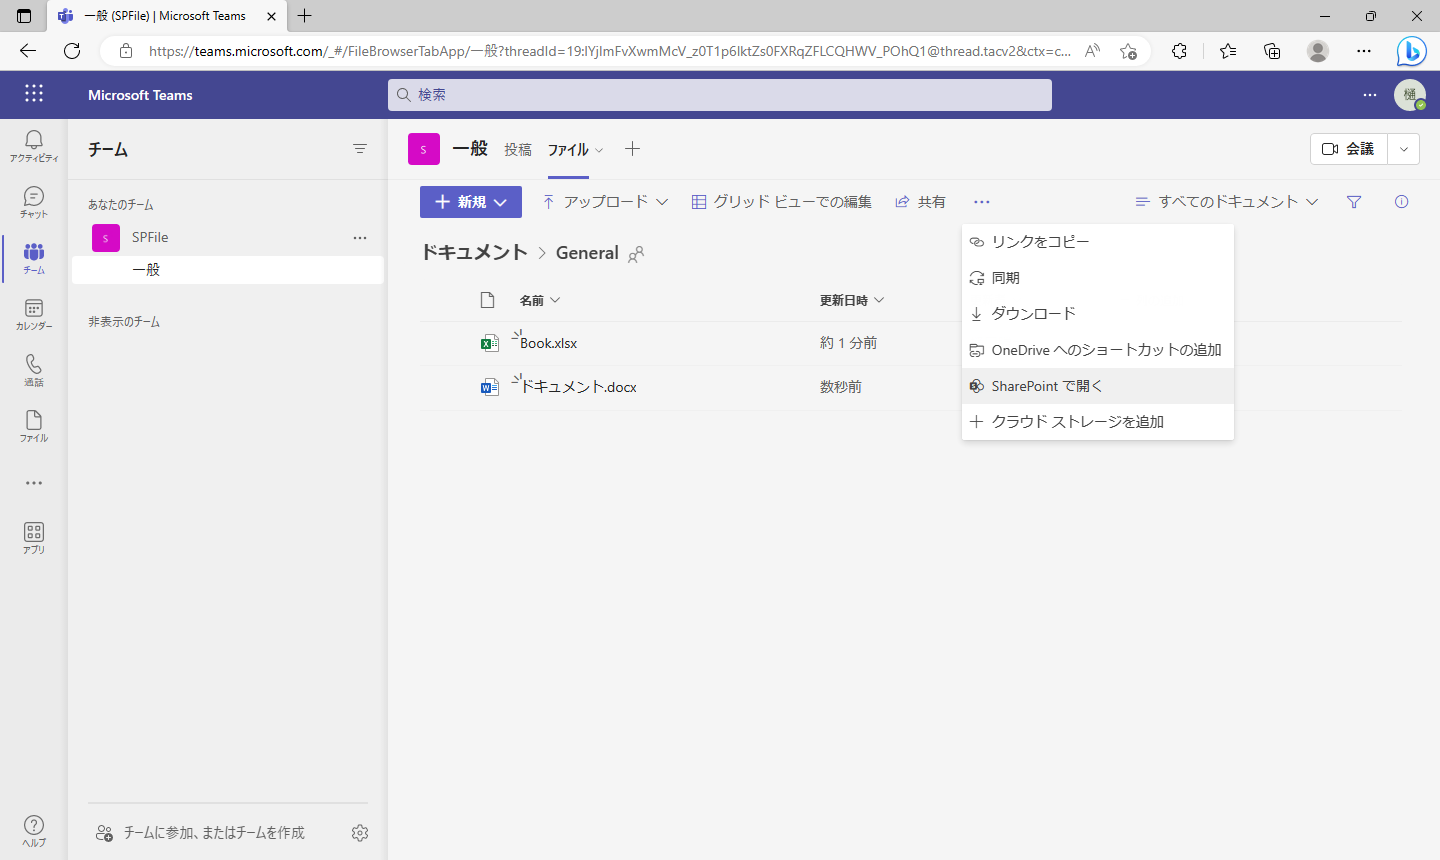
Task: Select クラウド ストレージを追加
Action: pyautogui.click(x=1098, y=422)
